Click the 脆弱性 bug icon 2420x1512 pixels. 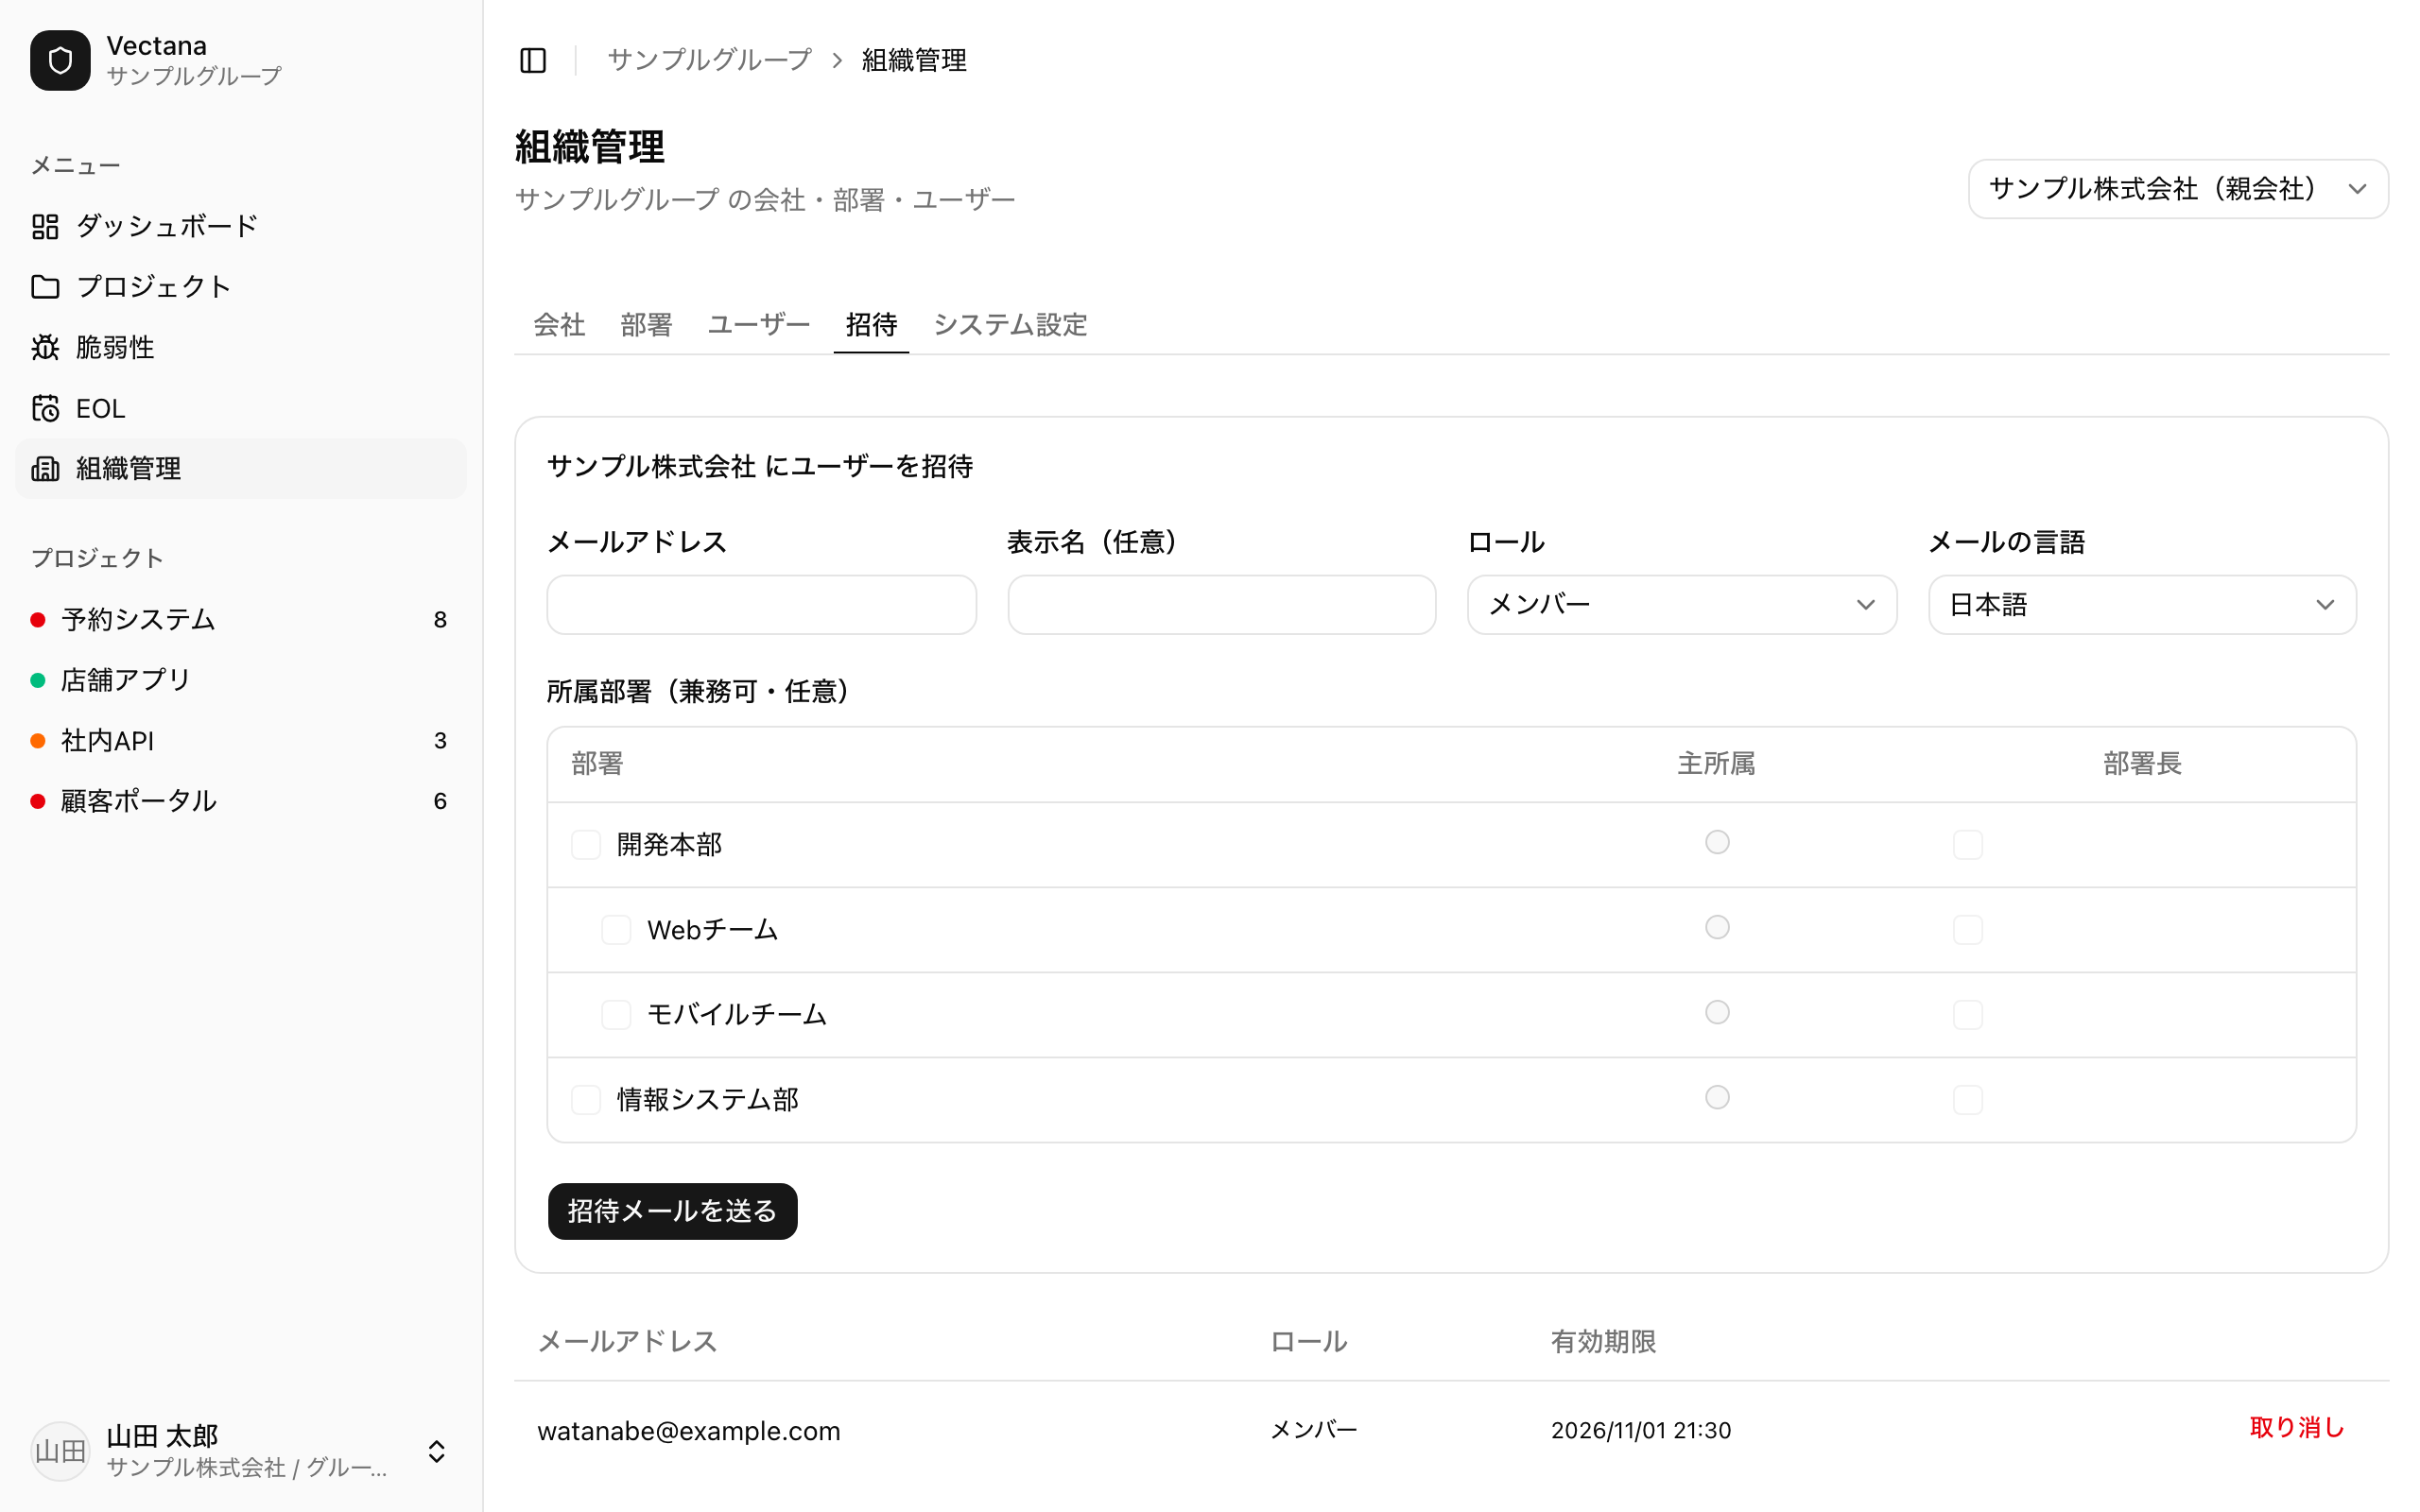click(45, 347)
